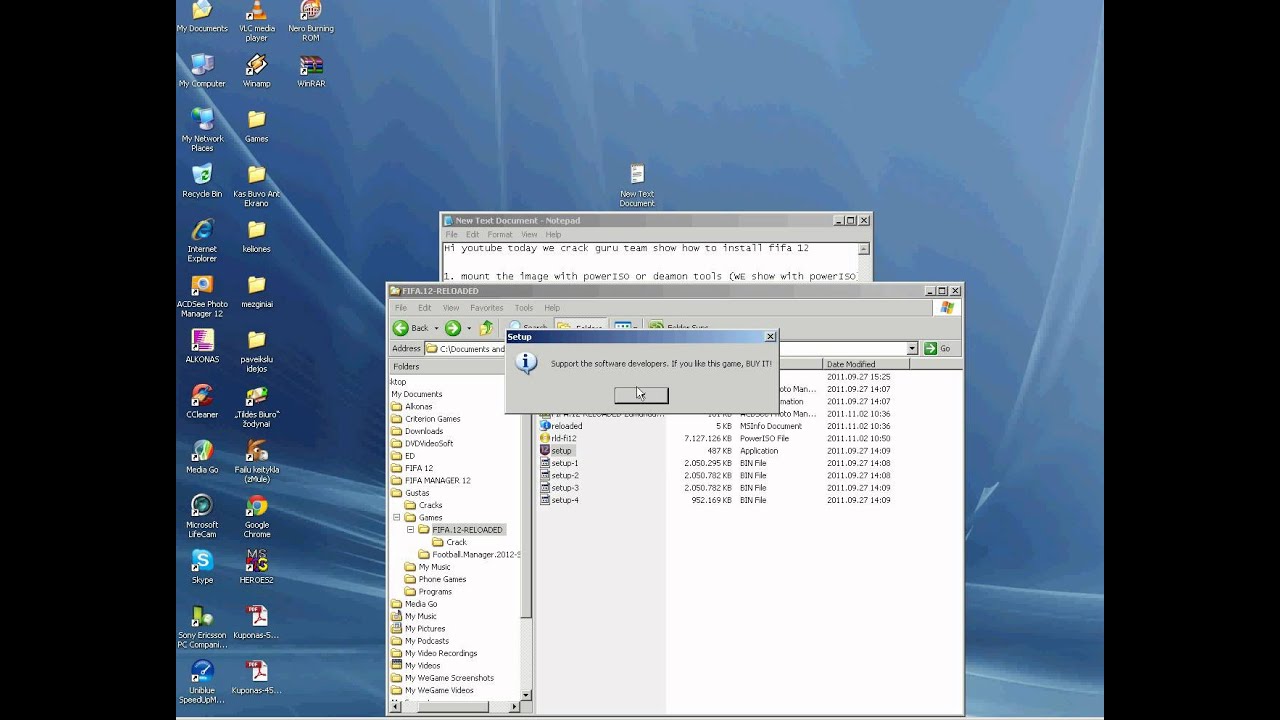Select the Internet Explorer desktop icon

(202, 240)
